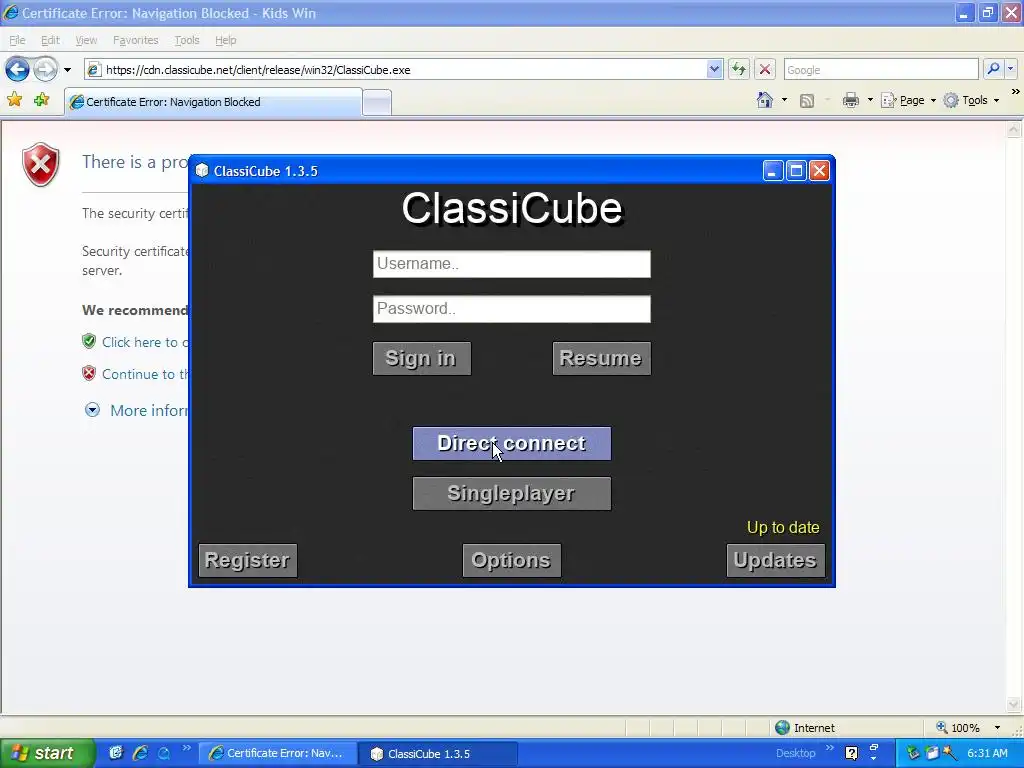
Task: Expand the address bar history dropdown
Action: coord(714,69)
